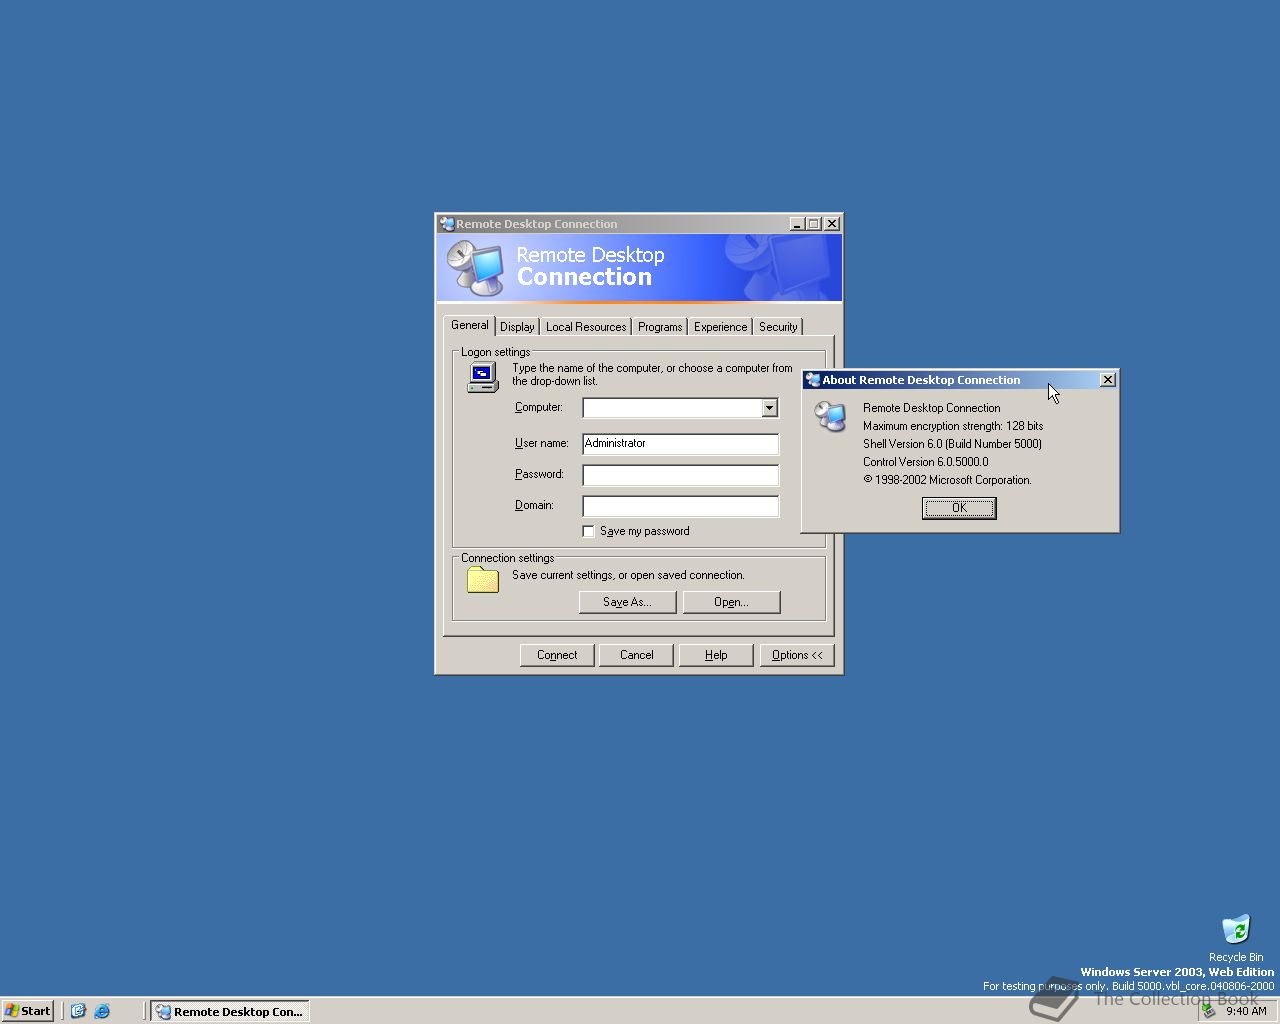1280x1024 pixels.
Task: Click the Open... button
Action: pyautogui.click(x=731, y=602)
